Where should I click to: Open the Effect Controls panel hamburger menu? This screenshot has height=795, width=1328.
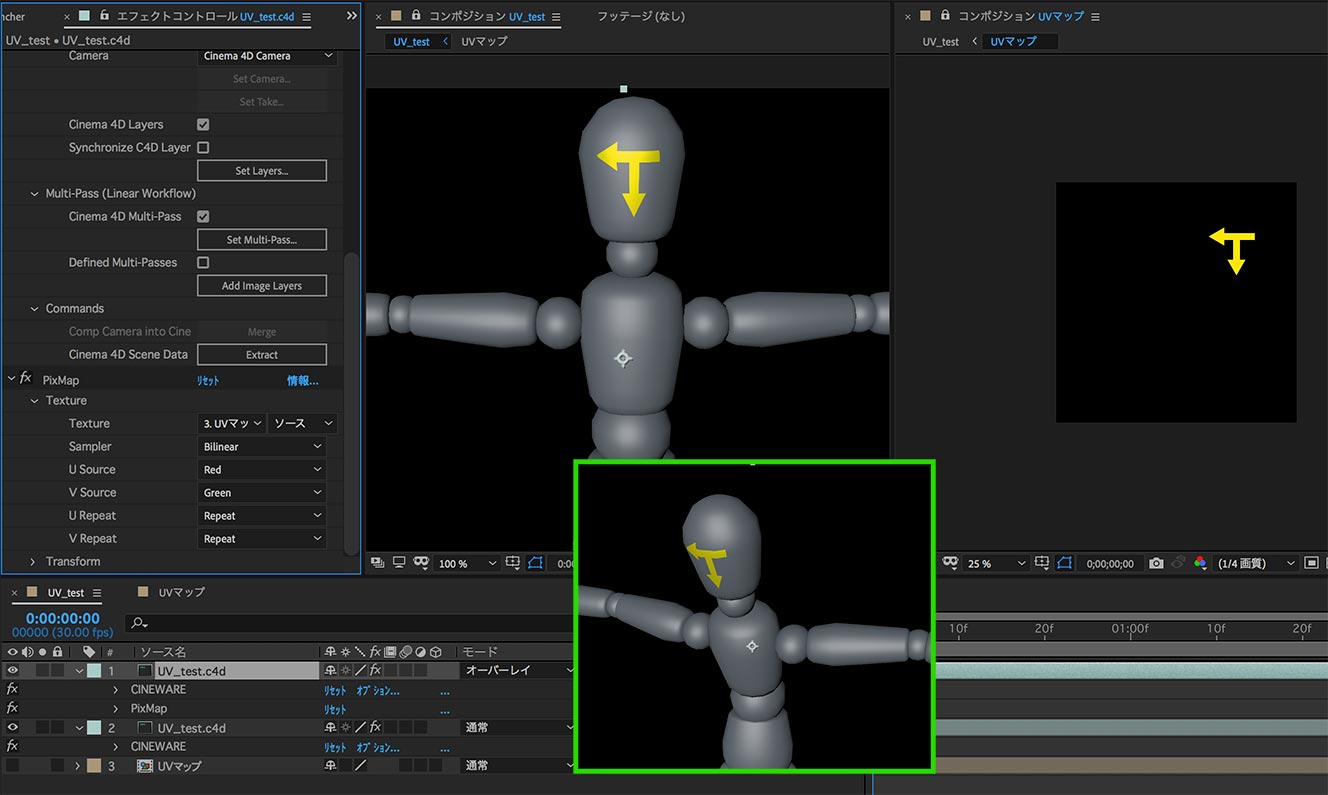306,17
